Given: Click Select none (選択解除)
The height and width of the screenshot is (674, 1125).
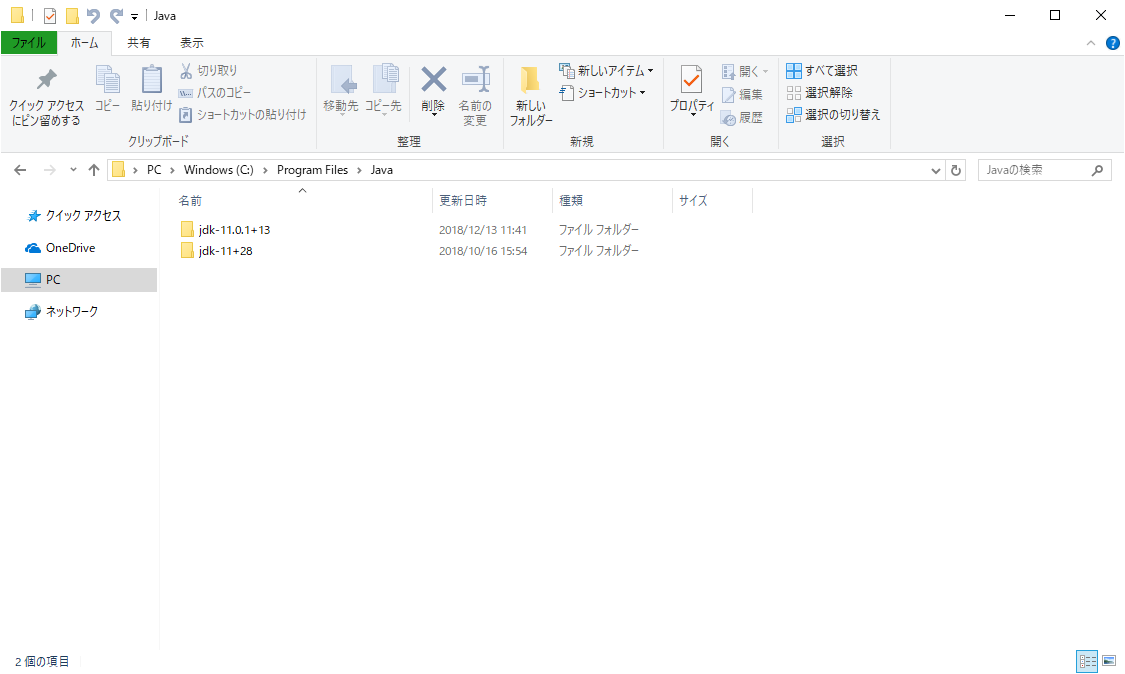Looking at the screenshot, I should click(819, 93).
